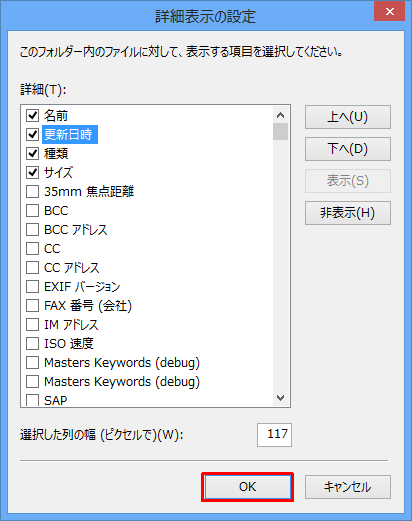
Task: Enable the ISO 速度 checkbox
Action: [x=32, y=344]
